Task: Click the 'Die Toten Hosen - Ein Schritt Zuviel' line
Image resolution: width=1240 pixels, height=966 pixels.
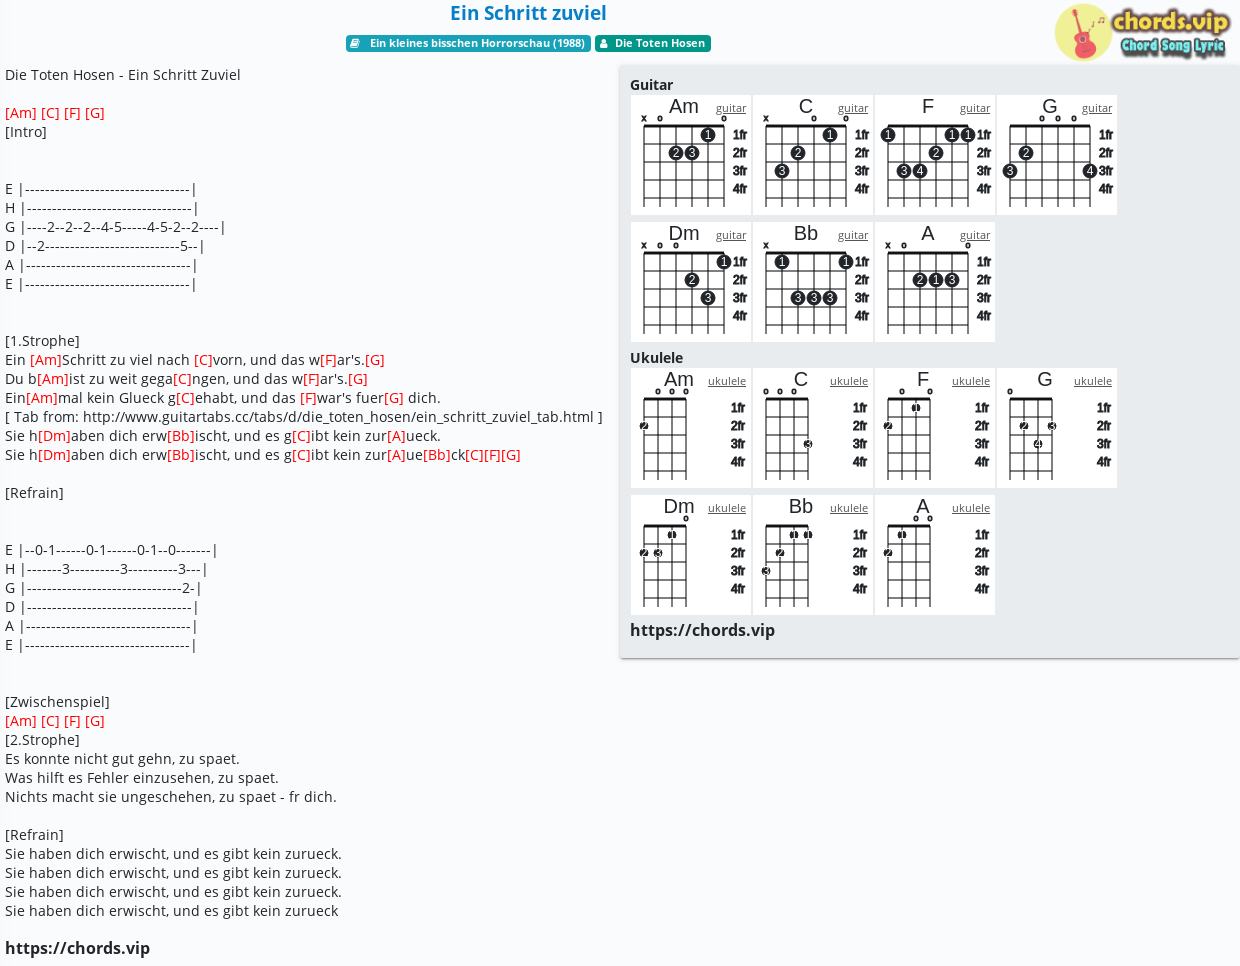Action: point(123,75)
